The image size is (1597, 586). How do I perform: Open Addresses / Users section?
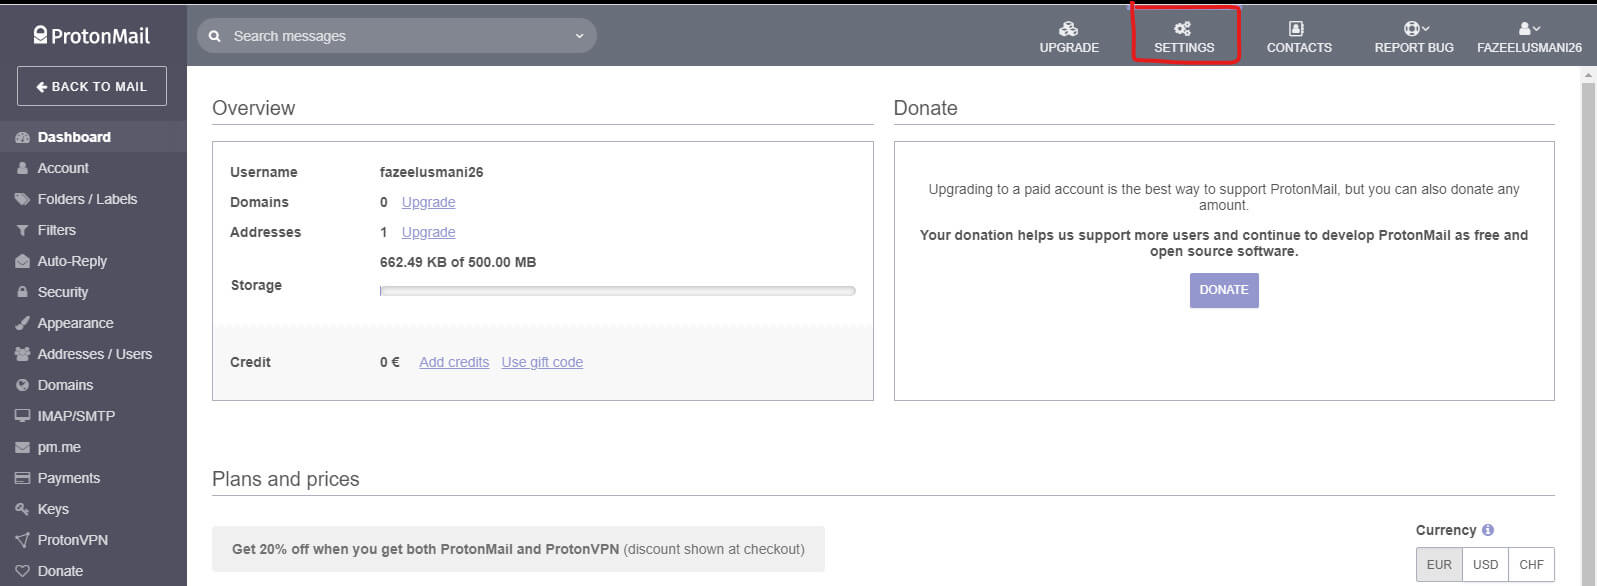[x=93, y=354]
